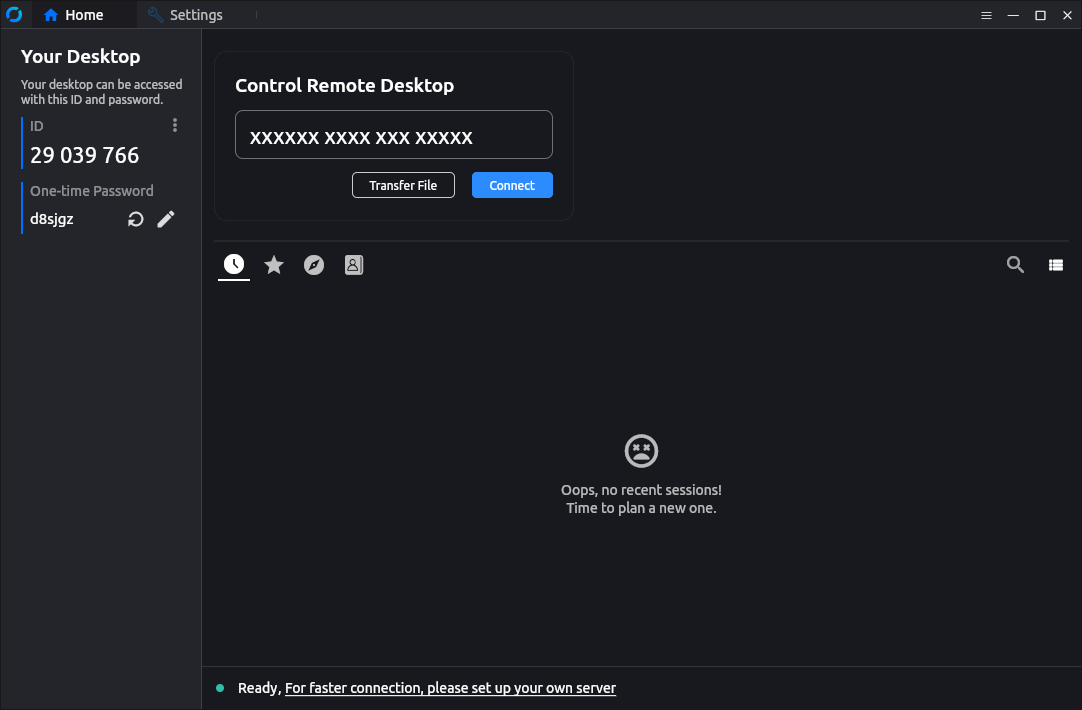Open the Address Book

[353, 264]
